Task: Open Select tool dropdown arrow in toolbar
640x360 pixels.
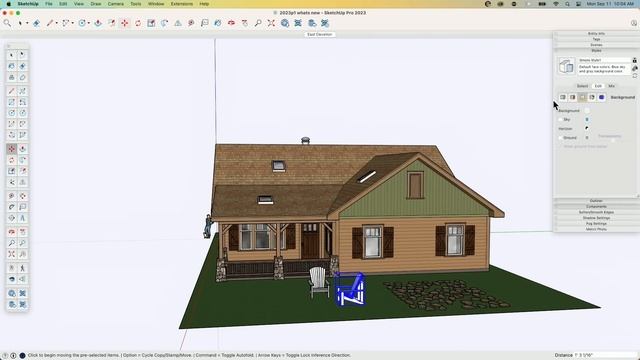Action: coord(27,23)
